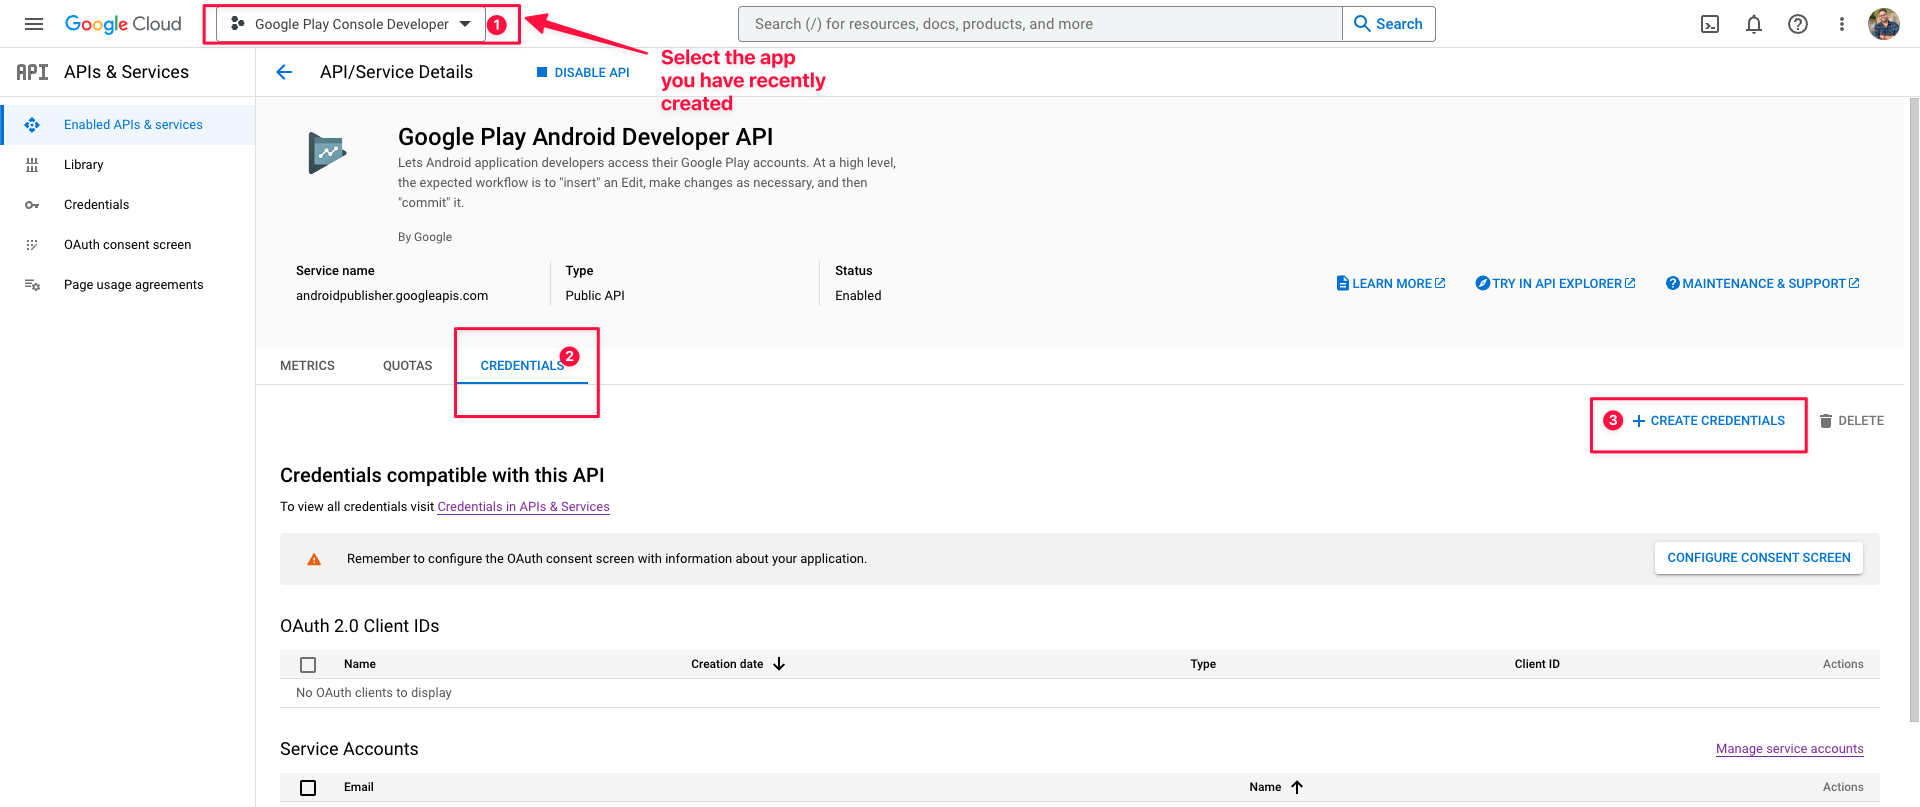Switch to the METRICS tab
The height and width of the screenshot is (807, 1920).
click(307, 366)
